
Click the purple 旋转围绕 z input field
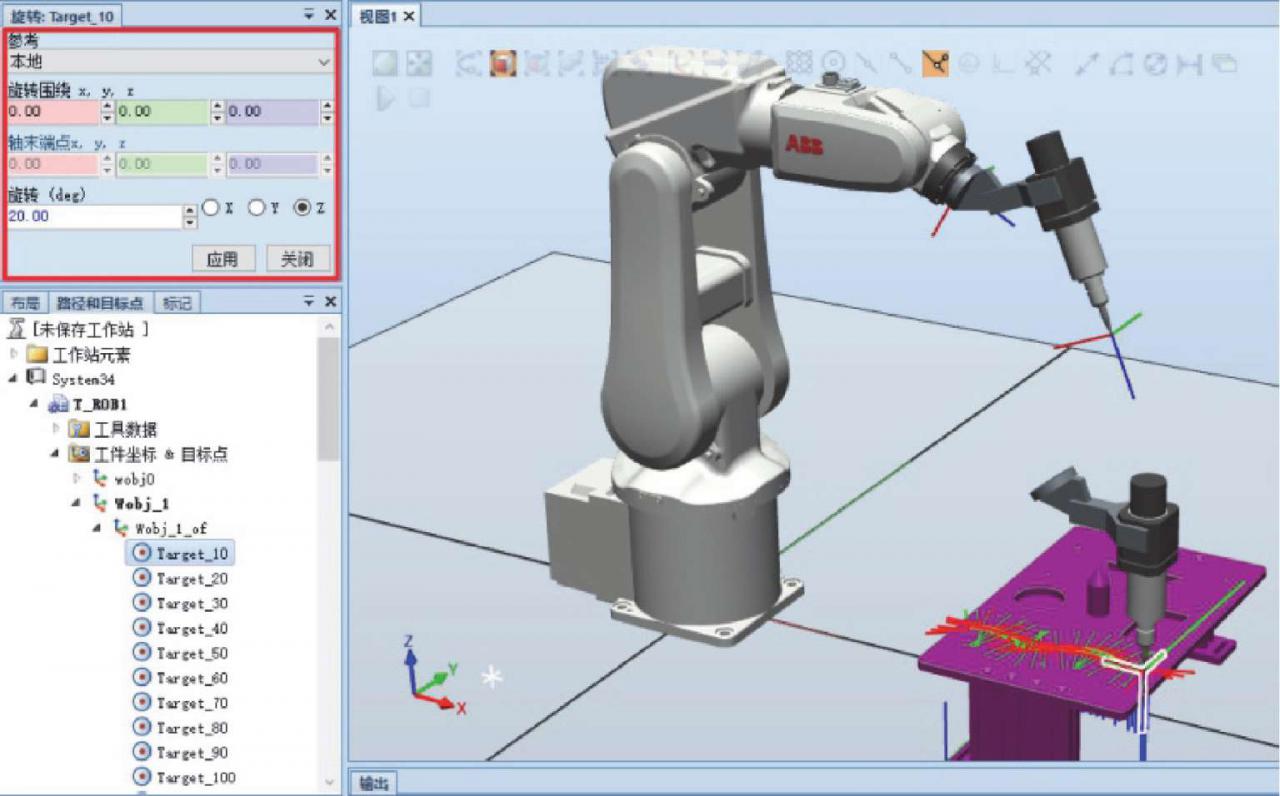click(x=272, y=112)
